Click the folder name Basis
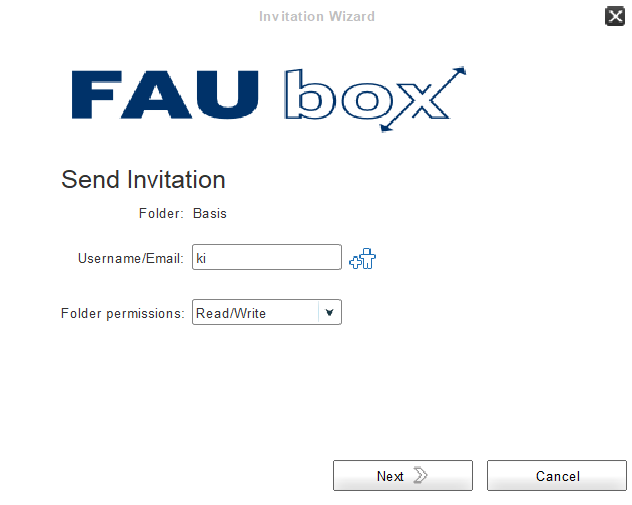632x505 pixels. pos(210,213)
